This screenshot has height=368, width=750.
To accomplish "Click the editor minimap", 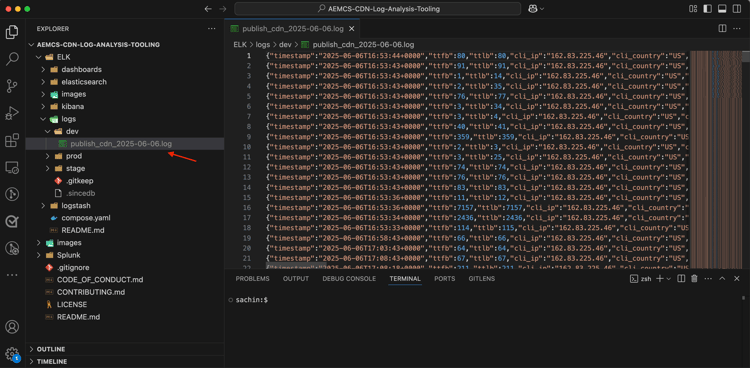I will (715, 158).
